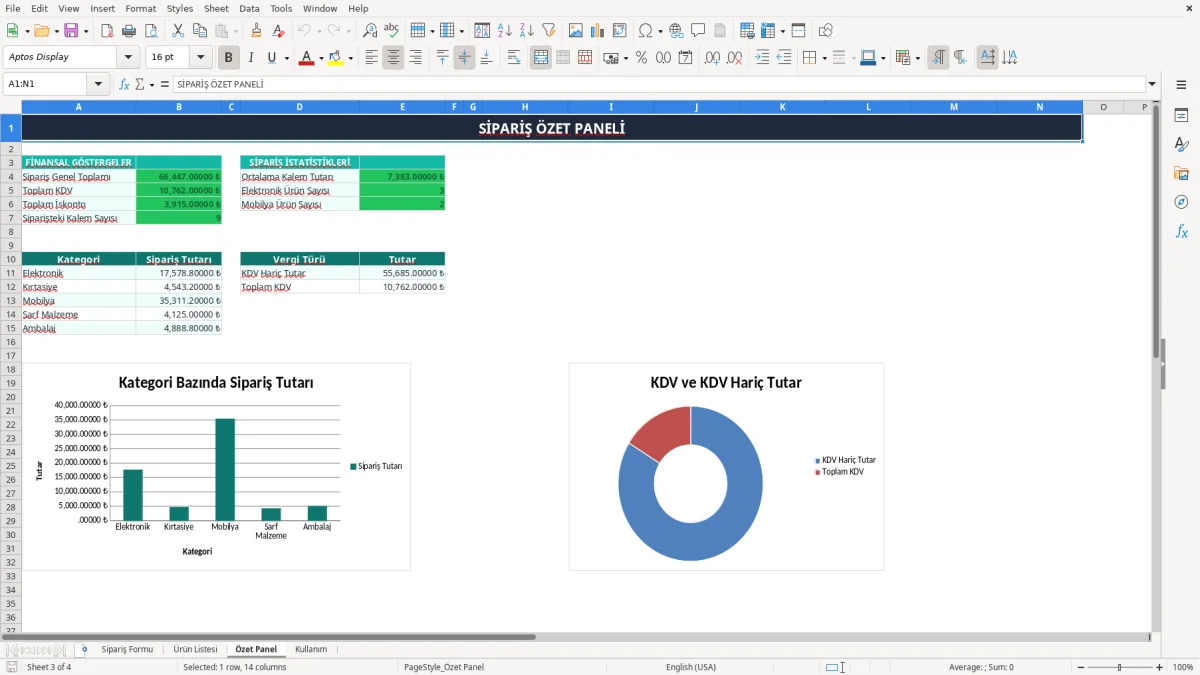Open Find & Replace
The width and height of the screenshot is (1200, 675).
coord(370,31)
